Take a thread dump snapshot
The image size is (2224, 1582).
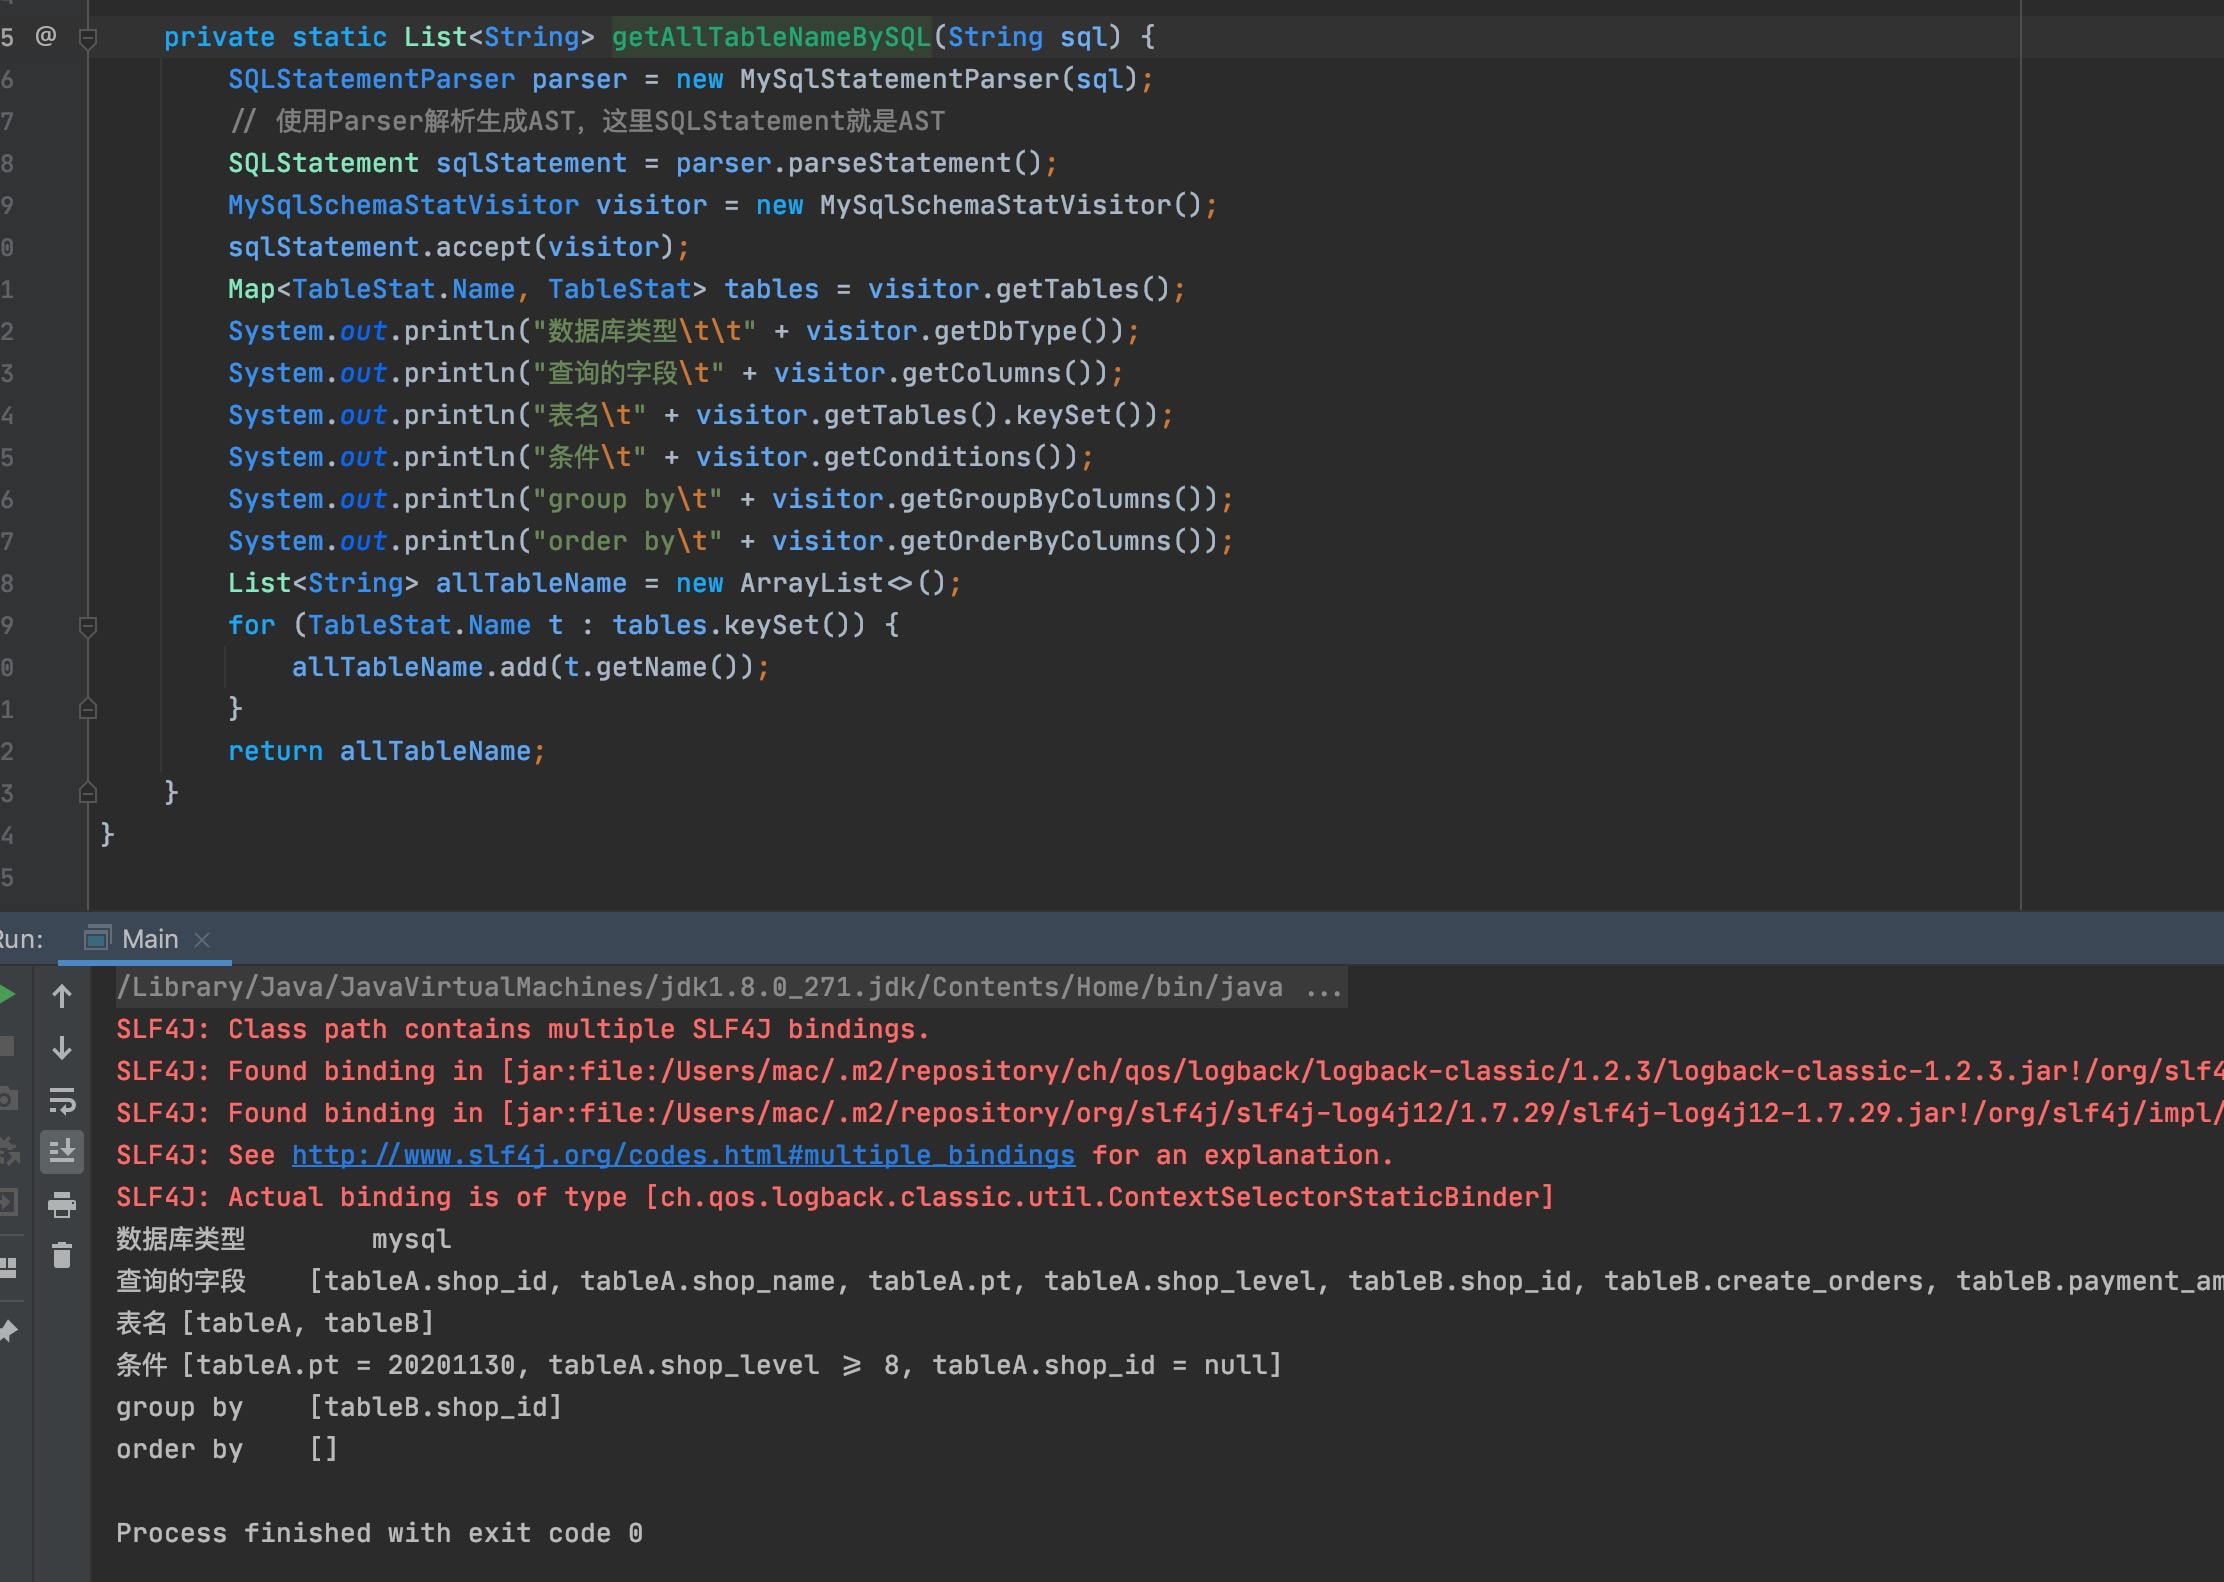pyautogui.click(x=8, y=1100)
